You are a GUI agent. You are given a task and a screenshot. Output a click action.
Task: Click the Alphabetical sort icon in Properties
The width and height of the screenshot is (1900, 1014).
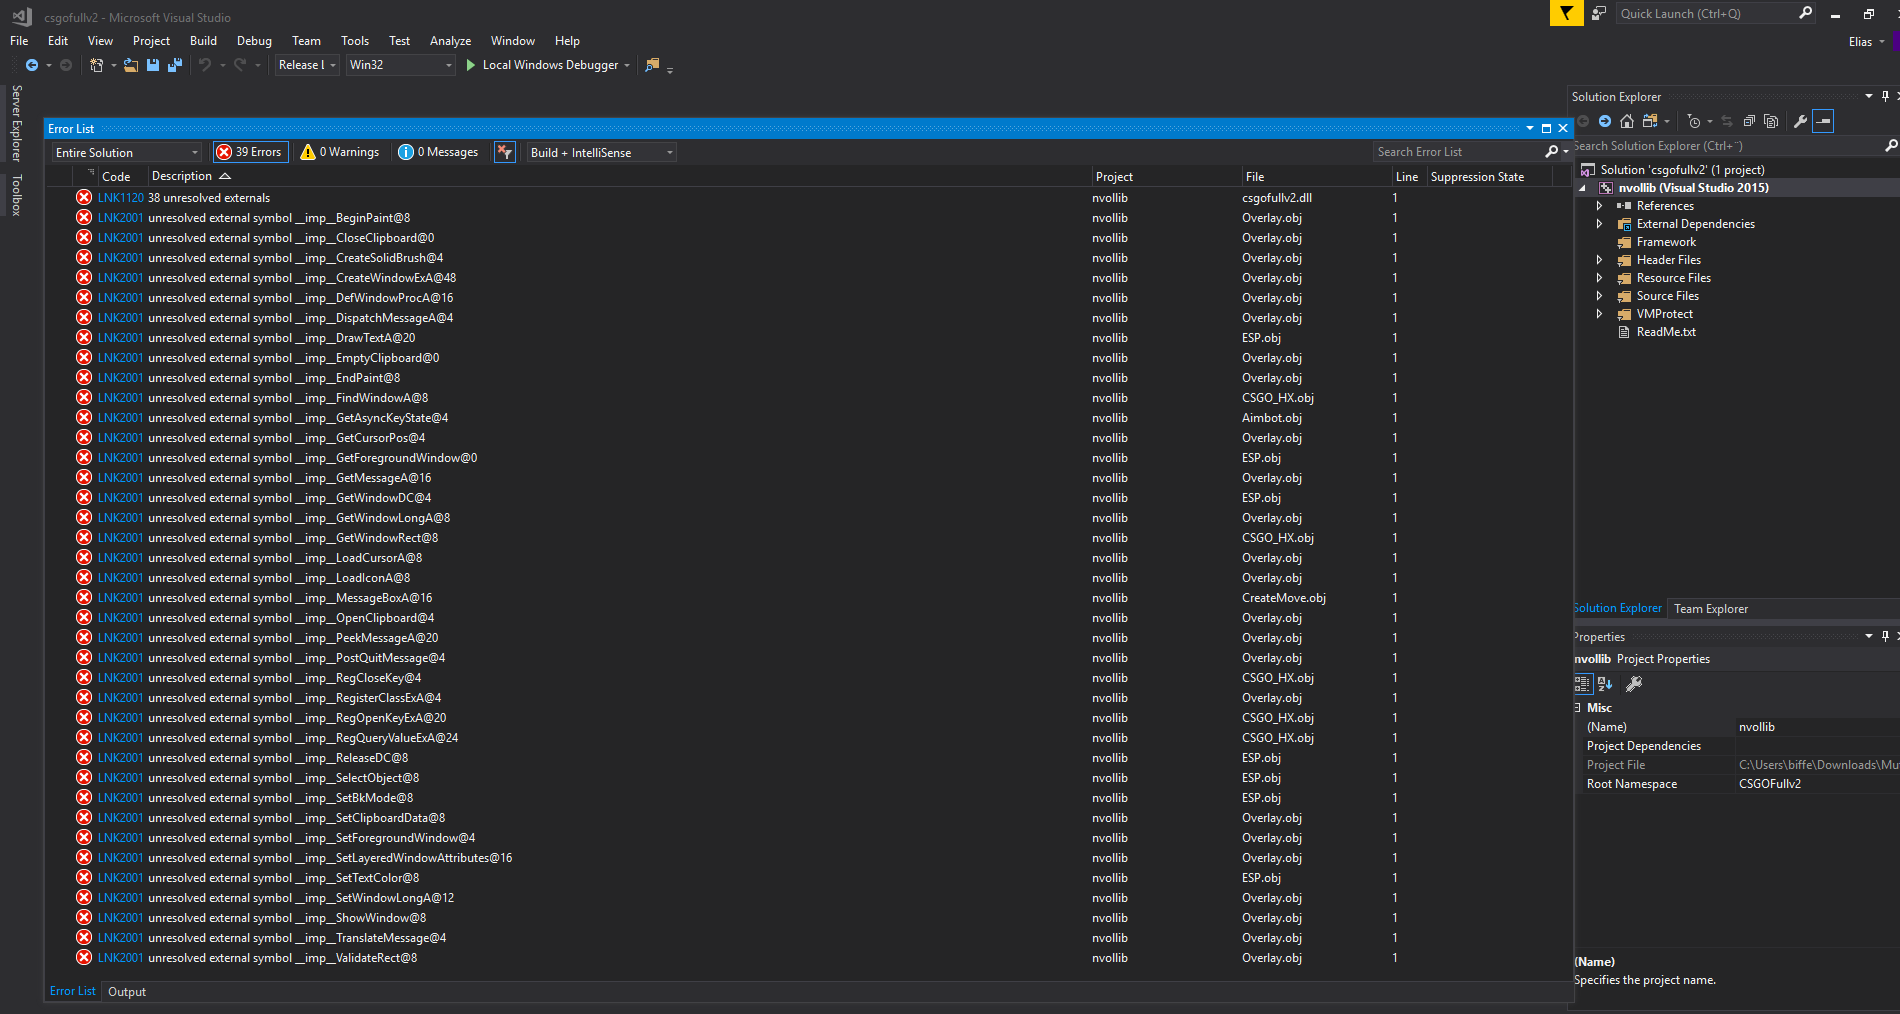[1605, 684]
